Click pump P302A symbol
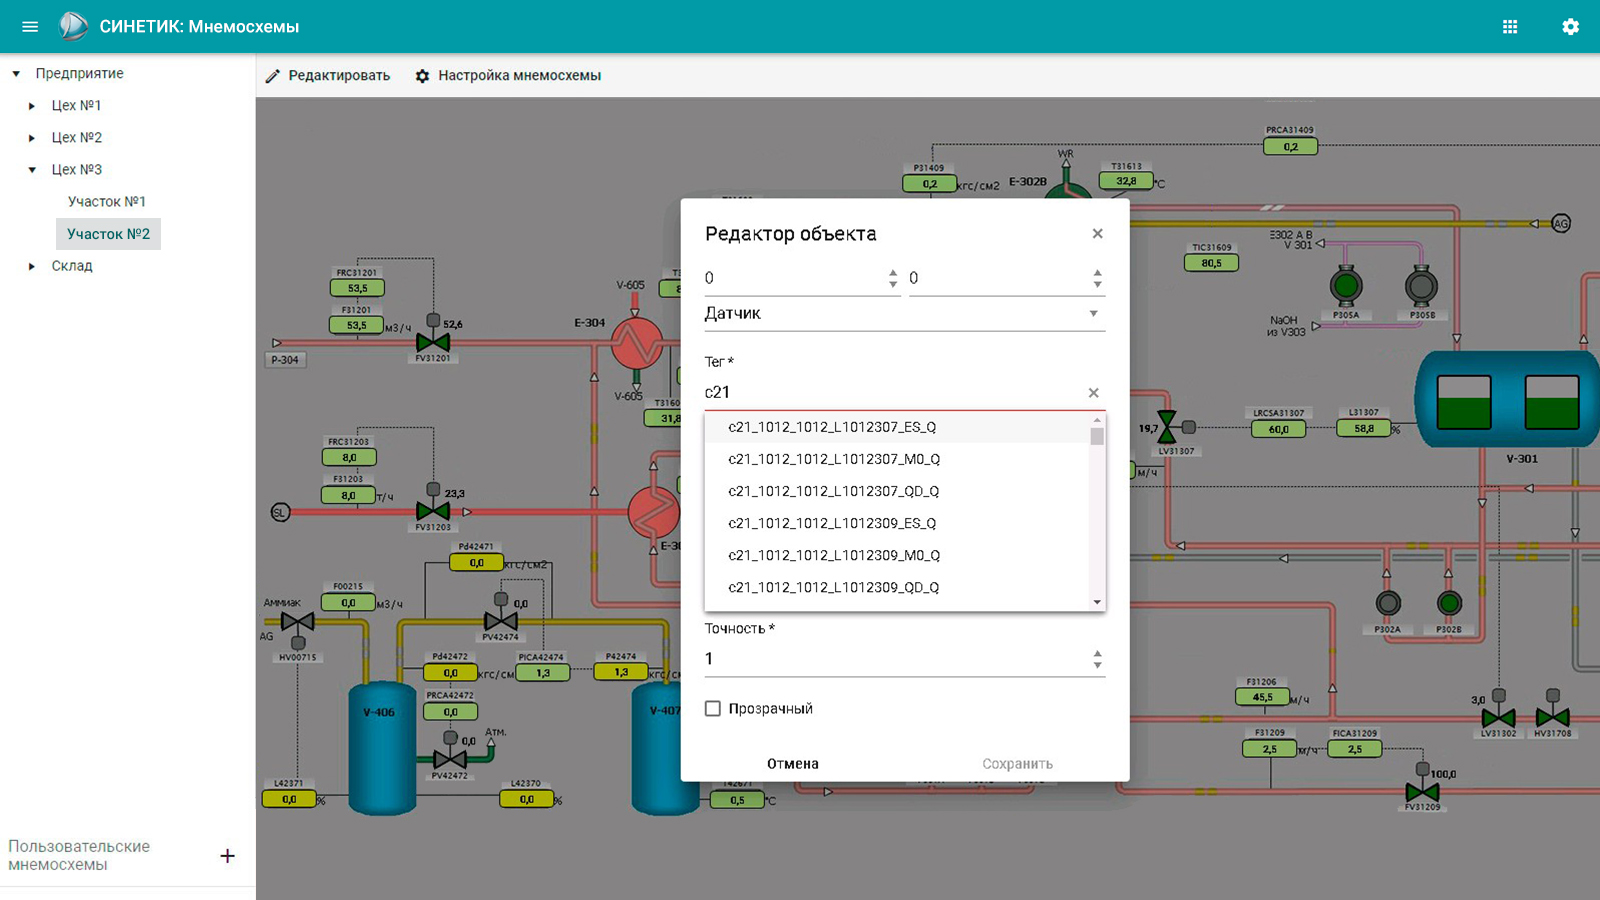Image resolution: width=1600 pixels, height=900 pixels. pos(1388,603)
